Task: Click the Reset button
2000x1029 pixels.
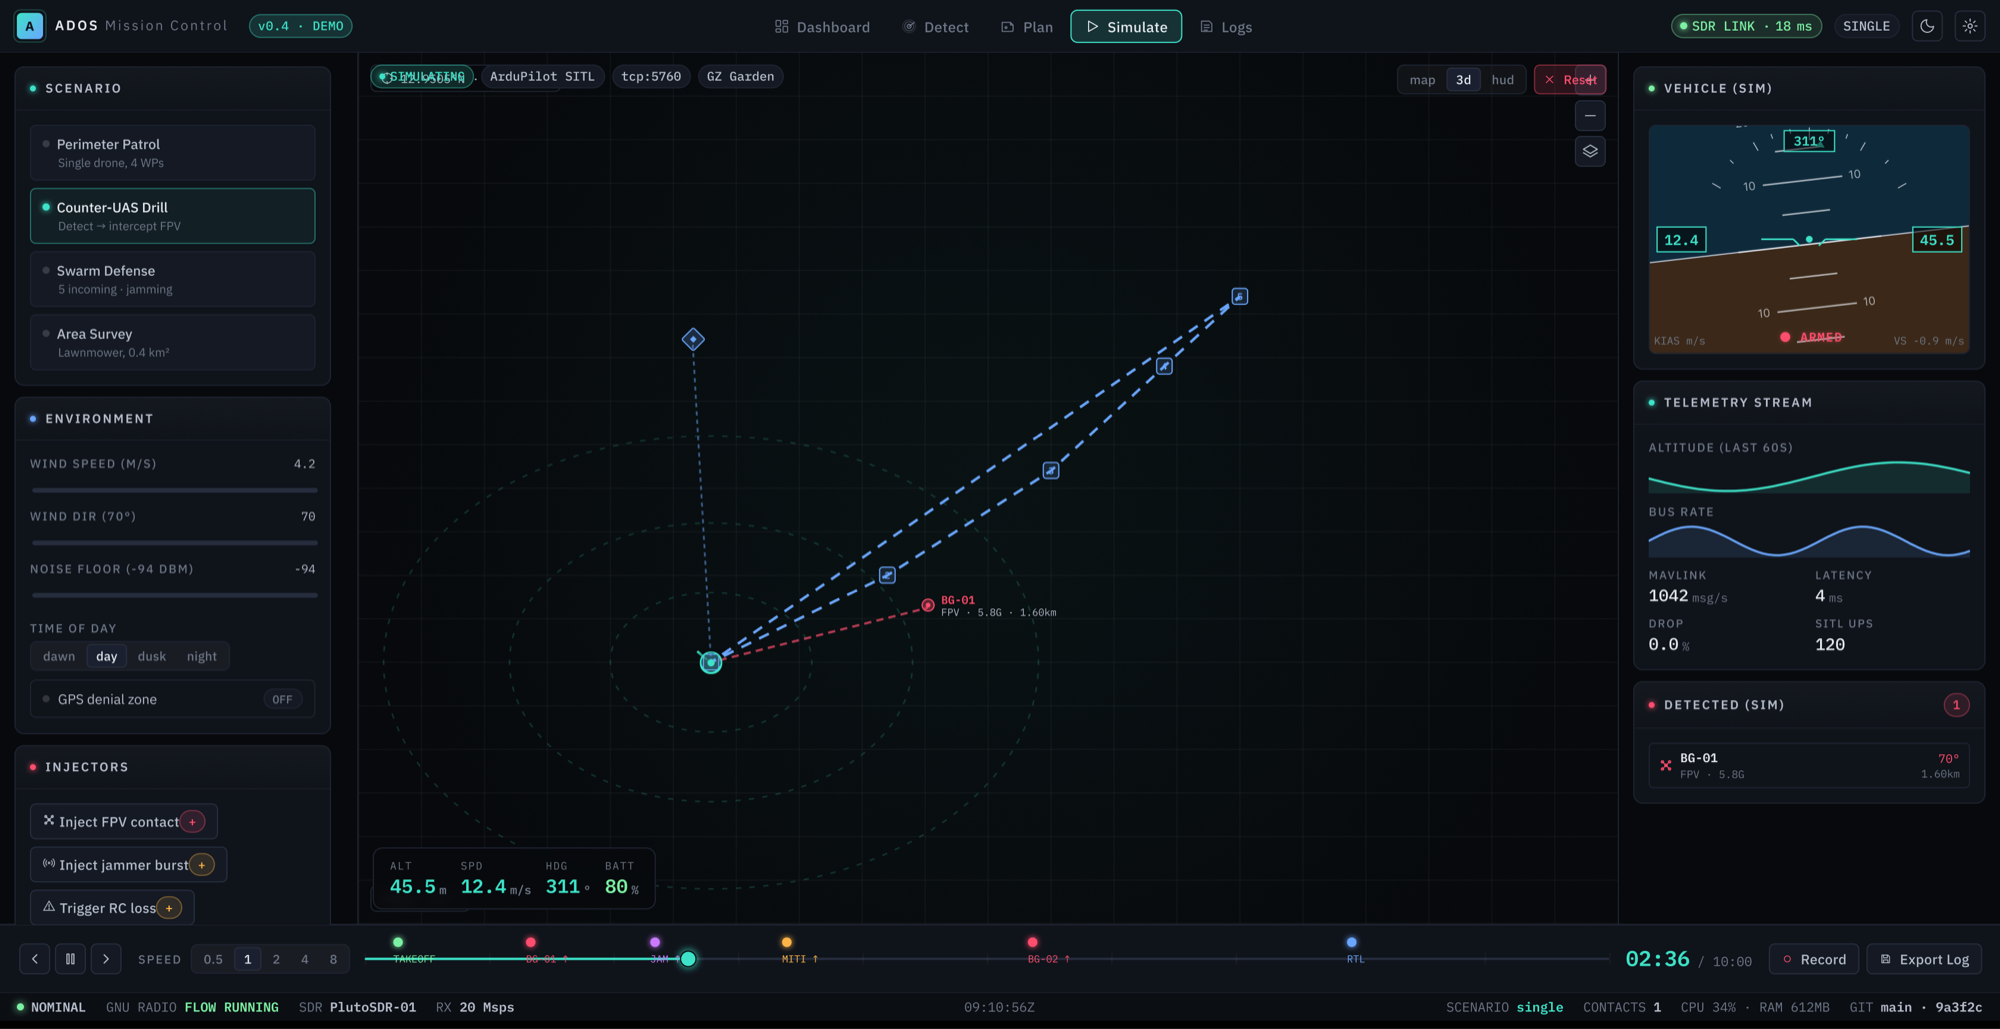Action: (x=1570, y=80)
